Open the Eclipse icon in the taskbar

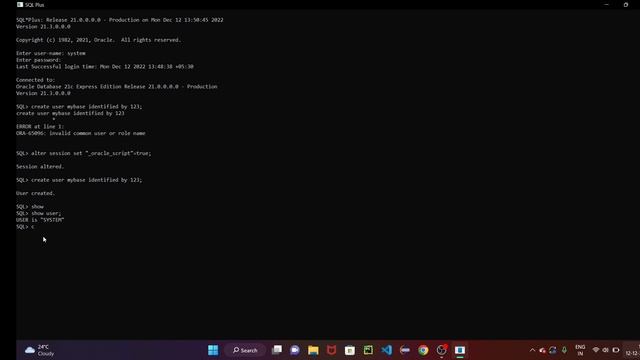coord(405,350)
